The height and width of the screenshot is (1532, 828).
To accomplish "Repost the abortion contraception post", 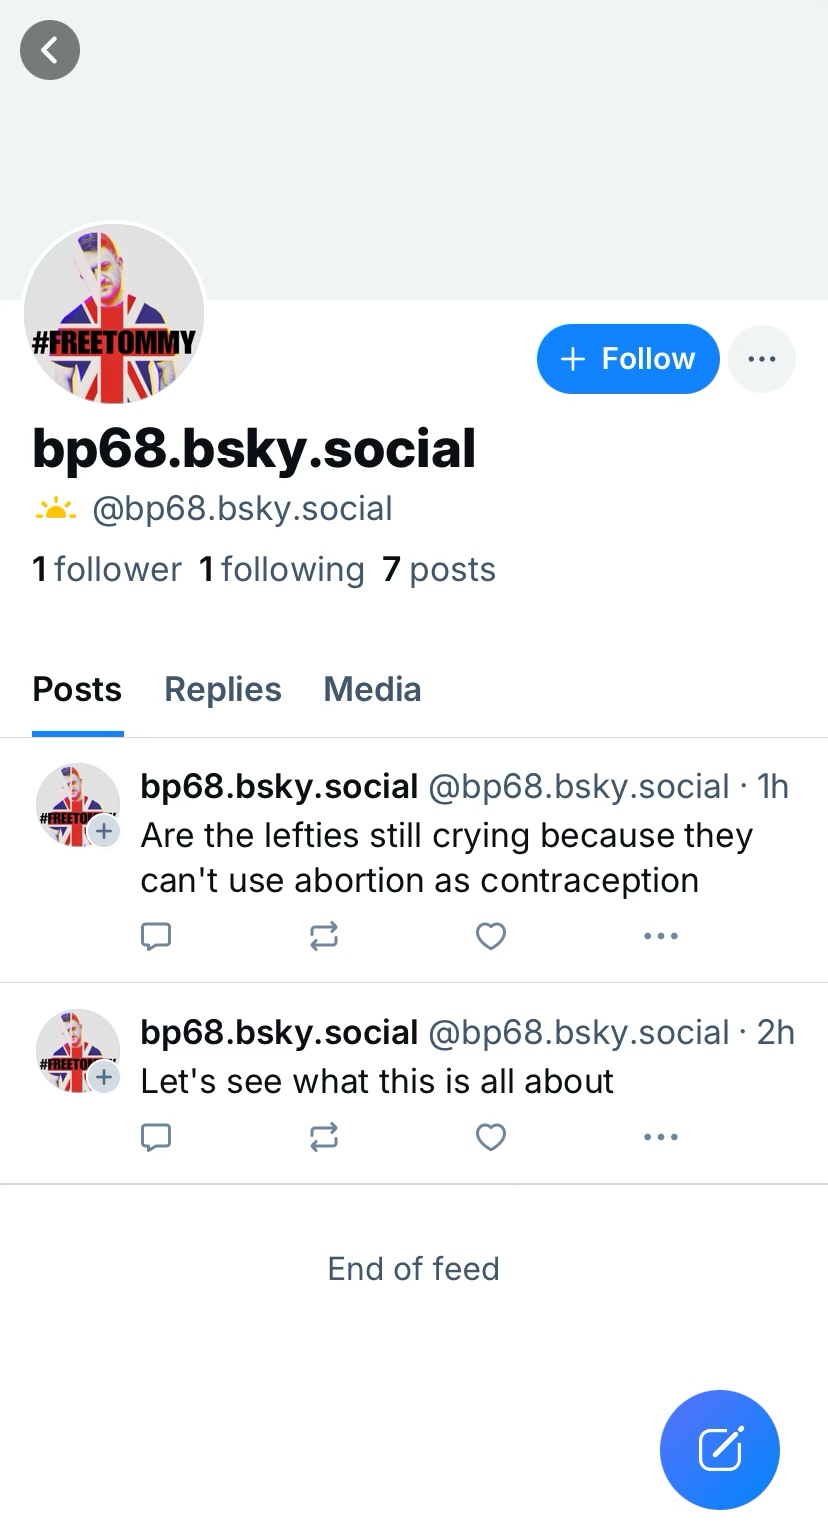I will click(324, 936).
